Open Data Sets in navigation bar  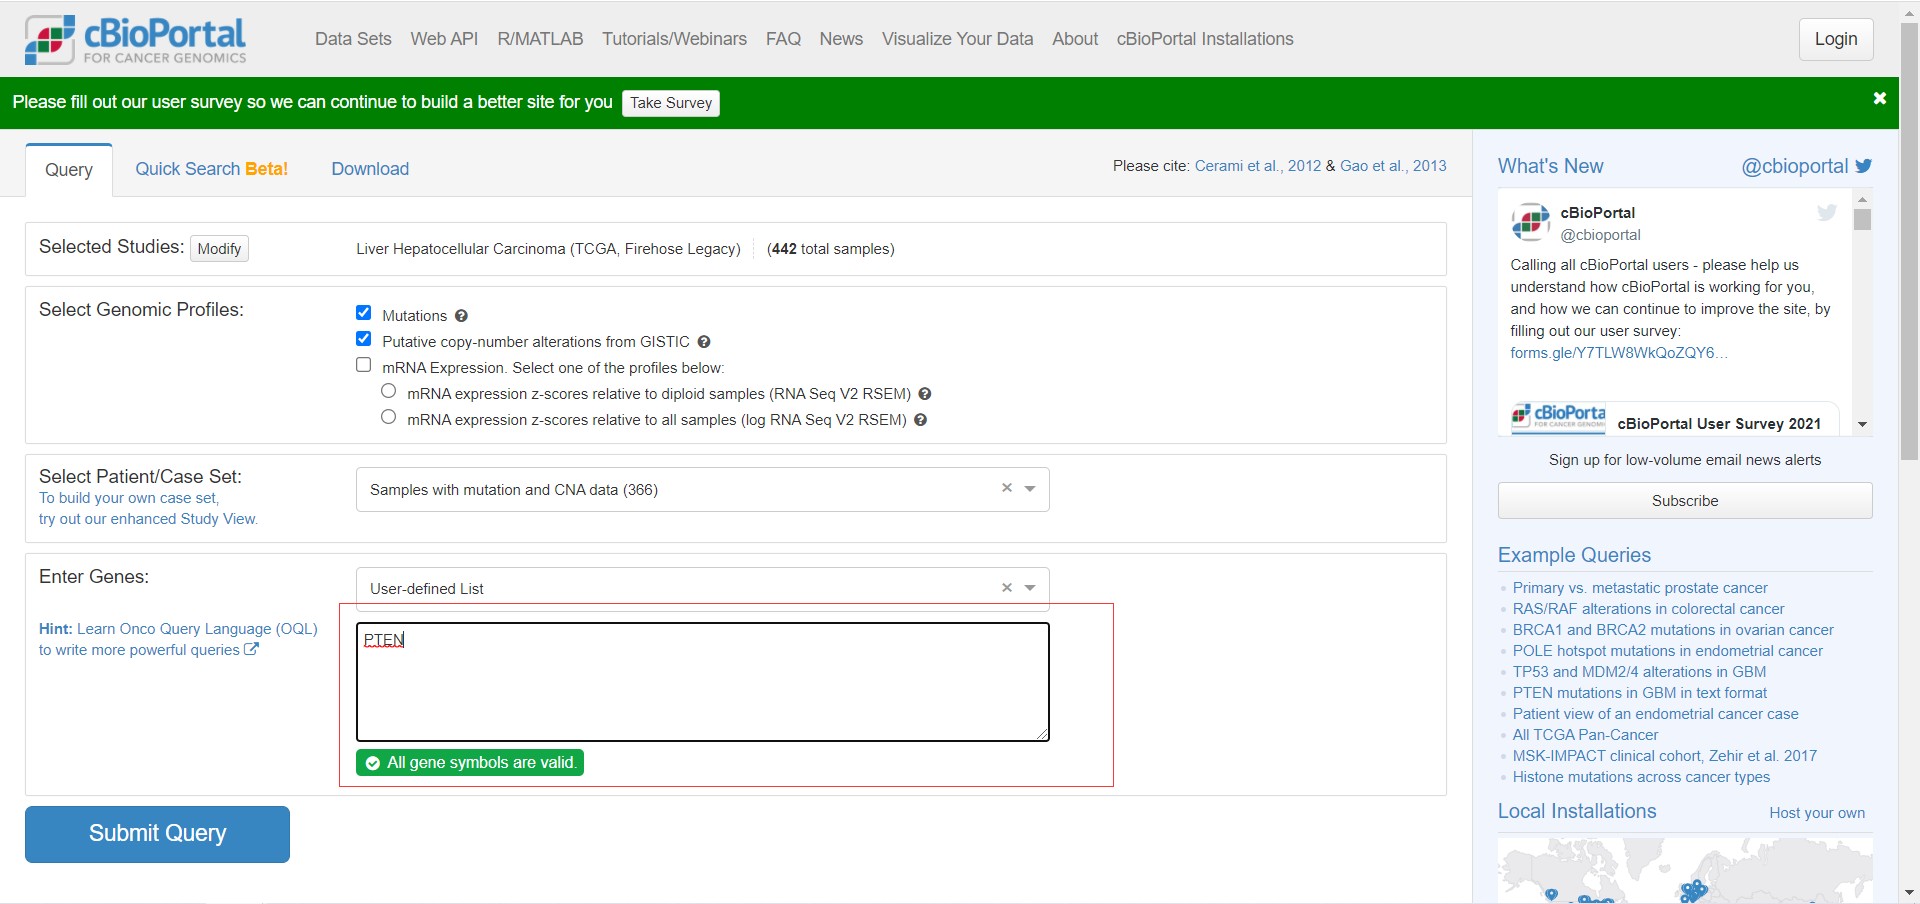pos(353,39)
